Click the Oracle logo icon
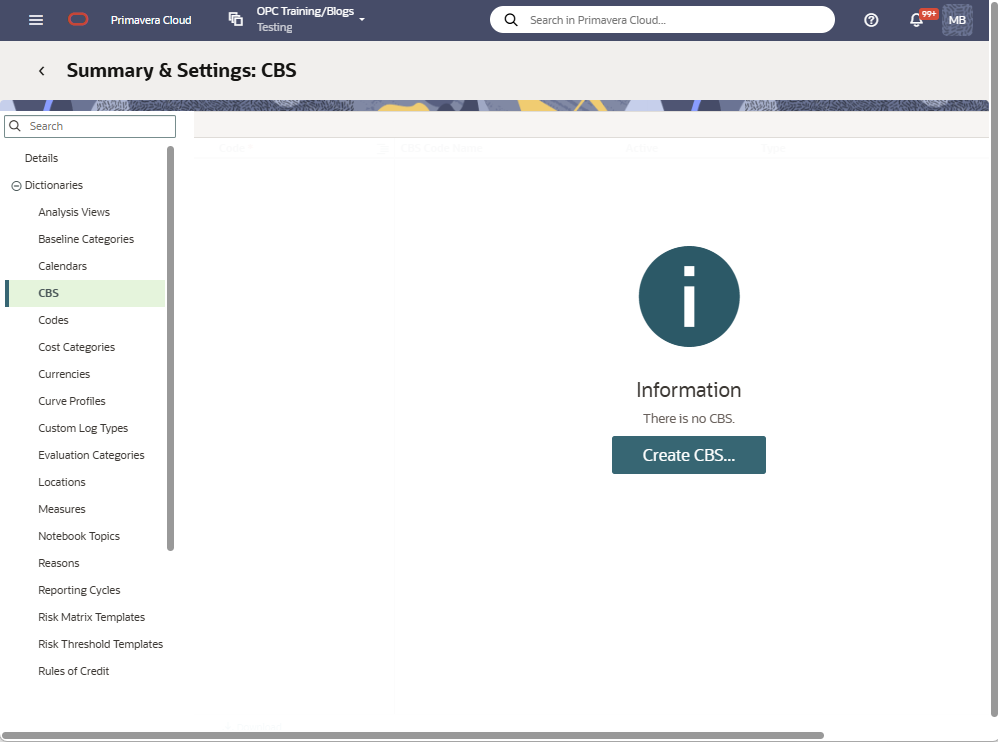The width and height of the screenshot is (998, 742). [78, 20]
